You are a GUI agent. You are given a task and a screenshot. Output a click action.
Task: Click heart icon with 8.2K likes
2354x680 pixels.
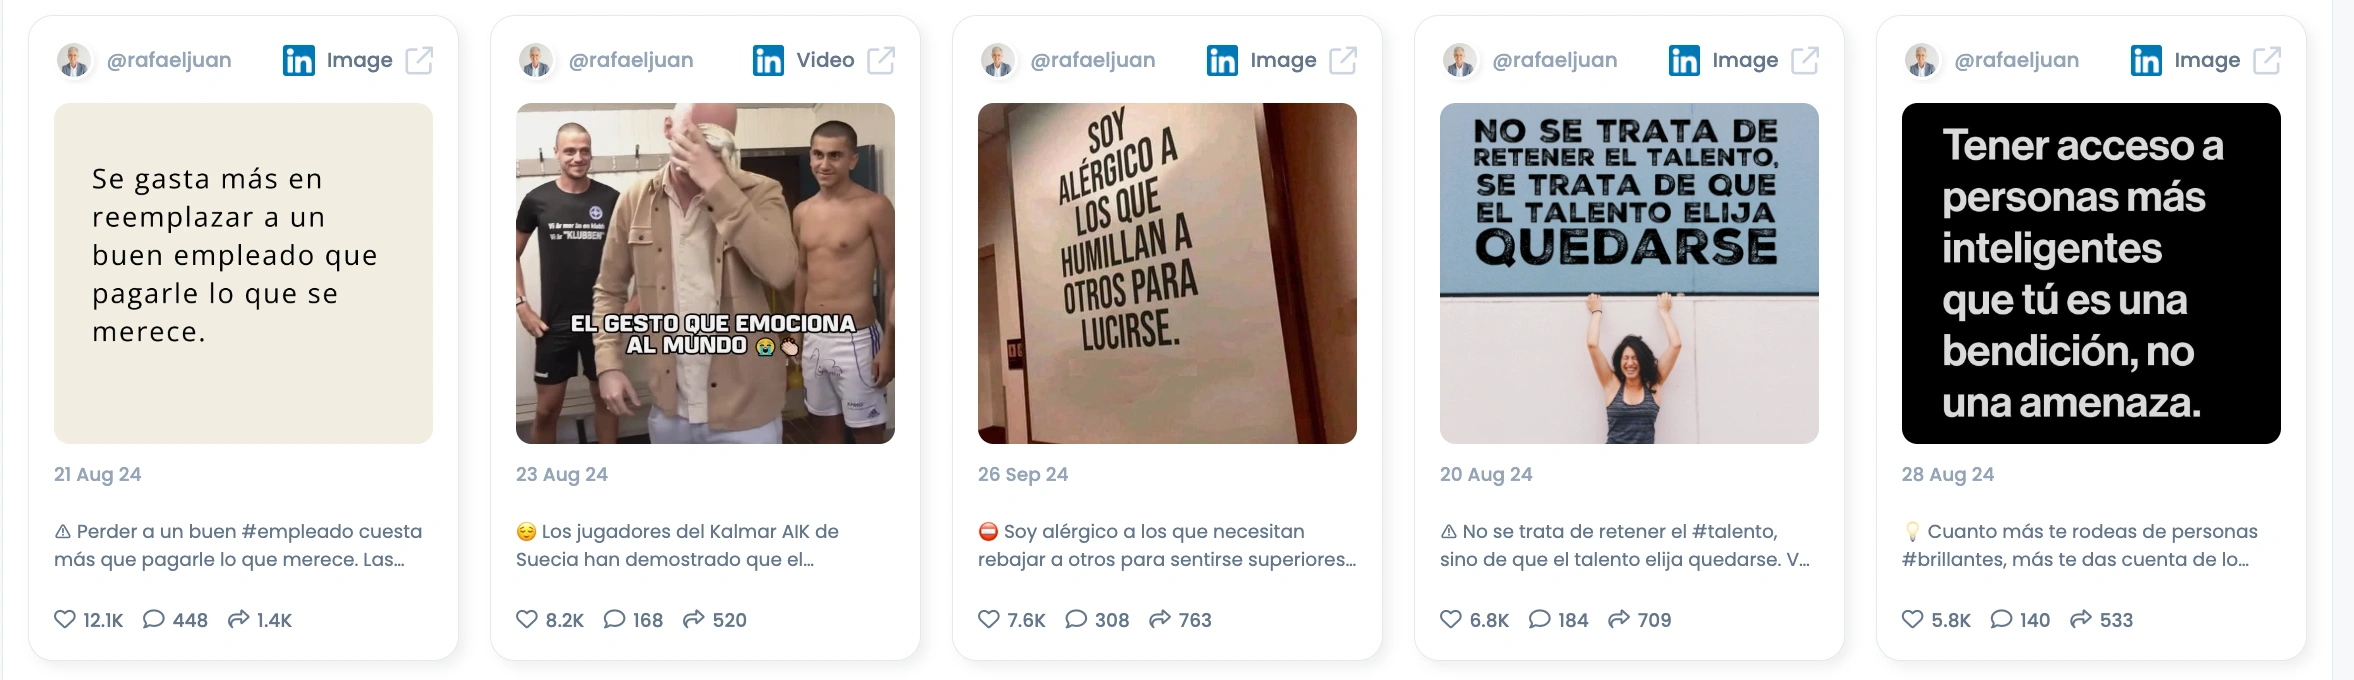[527, 619]
